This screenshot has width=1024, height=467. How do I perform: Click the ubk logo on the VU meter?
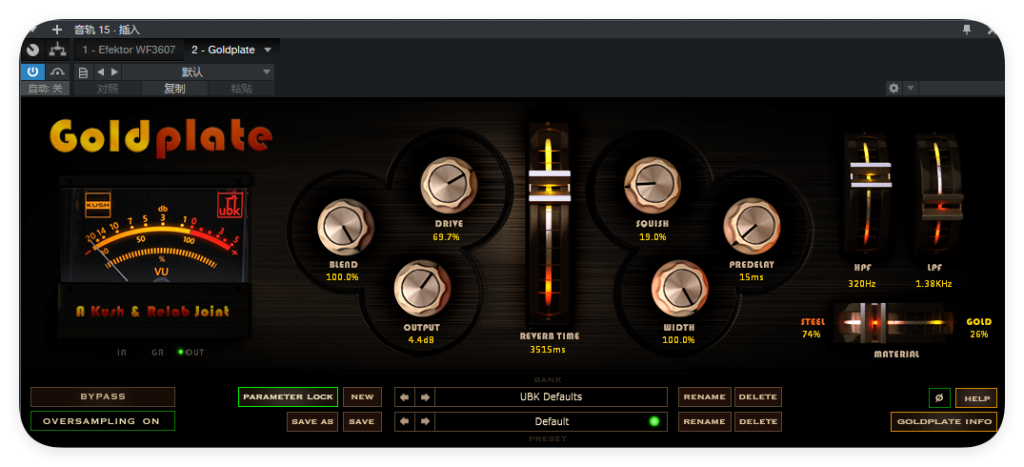229,205
